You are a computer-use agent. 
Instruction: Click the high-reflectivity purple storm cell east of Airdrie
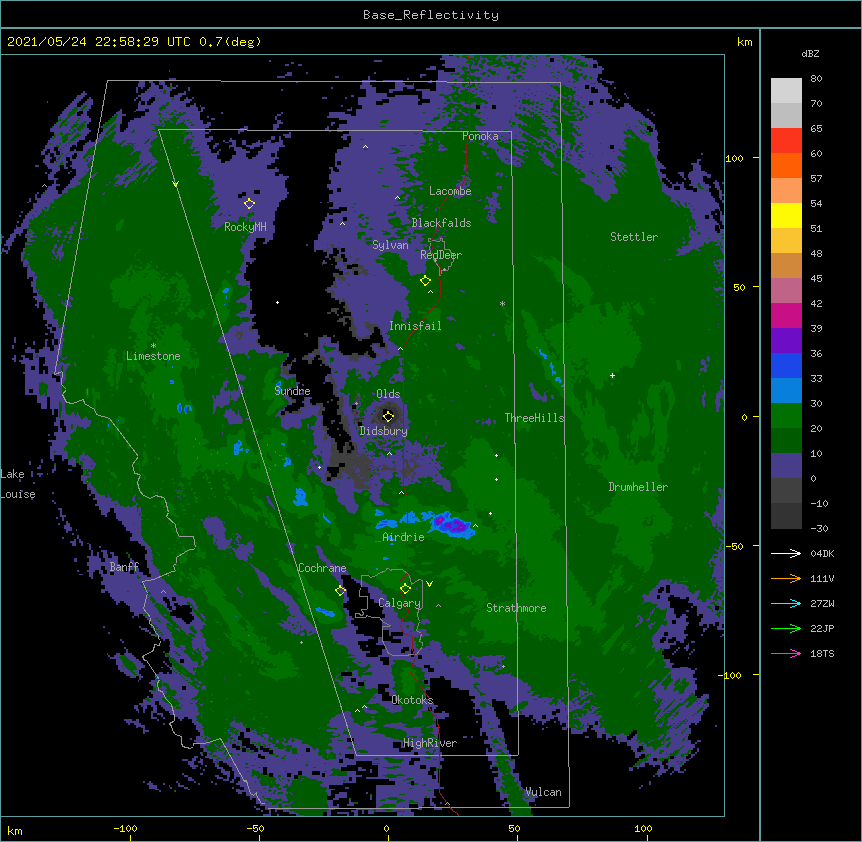(450, 523)
